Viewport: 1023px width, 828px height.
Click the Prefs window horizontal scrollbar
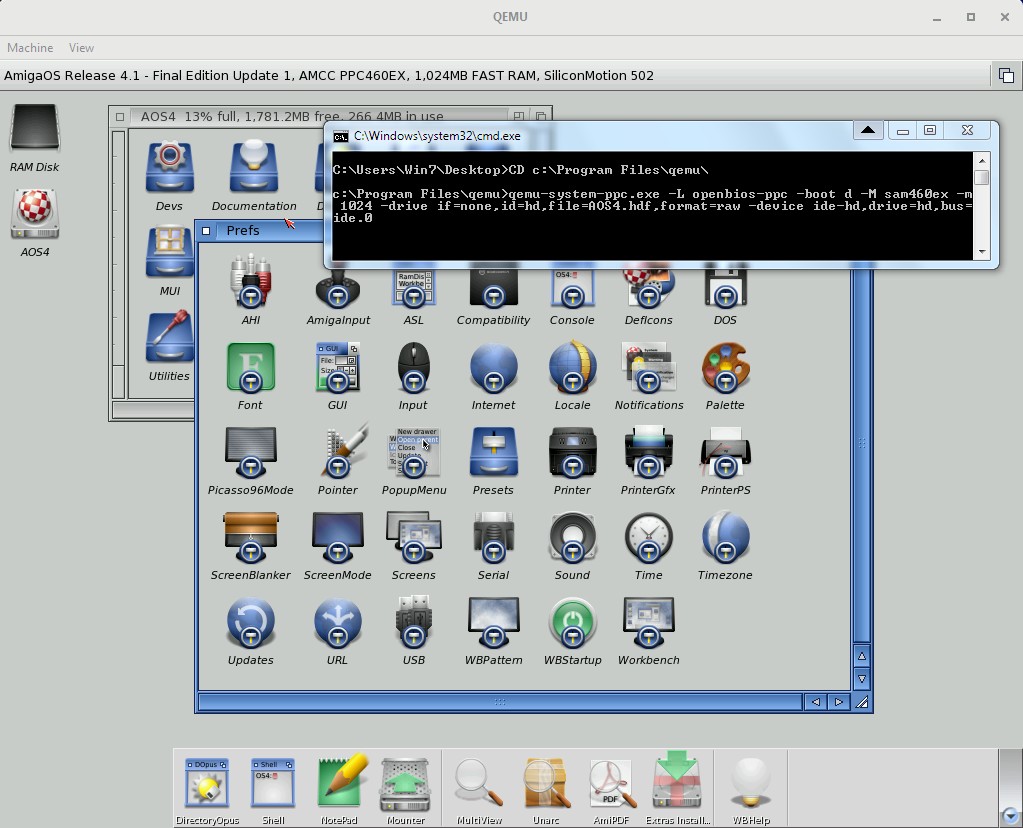[x=500, y=702]
